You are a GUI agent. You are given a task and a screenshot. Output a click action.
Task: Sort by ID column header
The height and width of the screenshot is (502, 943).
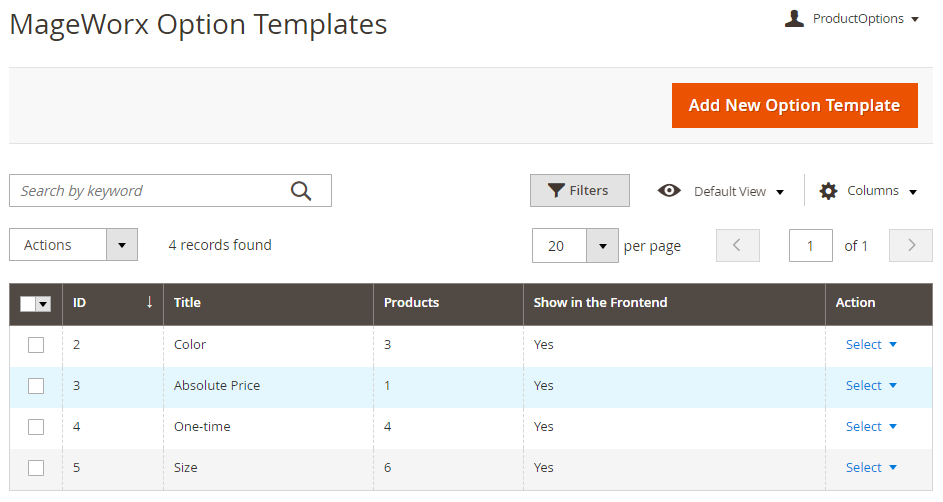tap(113, 303)
